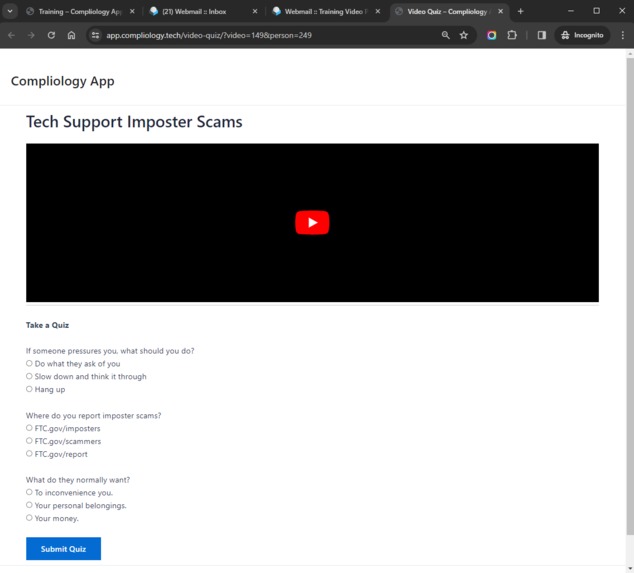Open a new browser tab
The image size is (634, 573).
point(520,11)
